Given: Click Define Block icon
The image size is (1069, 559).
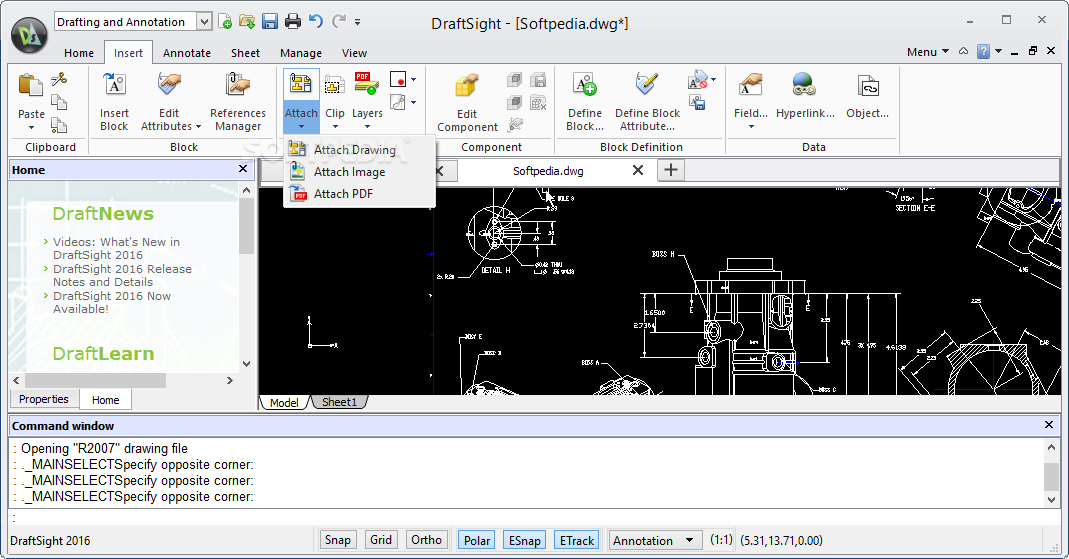Looking at the screenshot, I should coord(585,85).
